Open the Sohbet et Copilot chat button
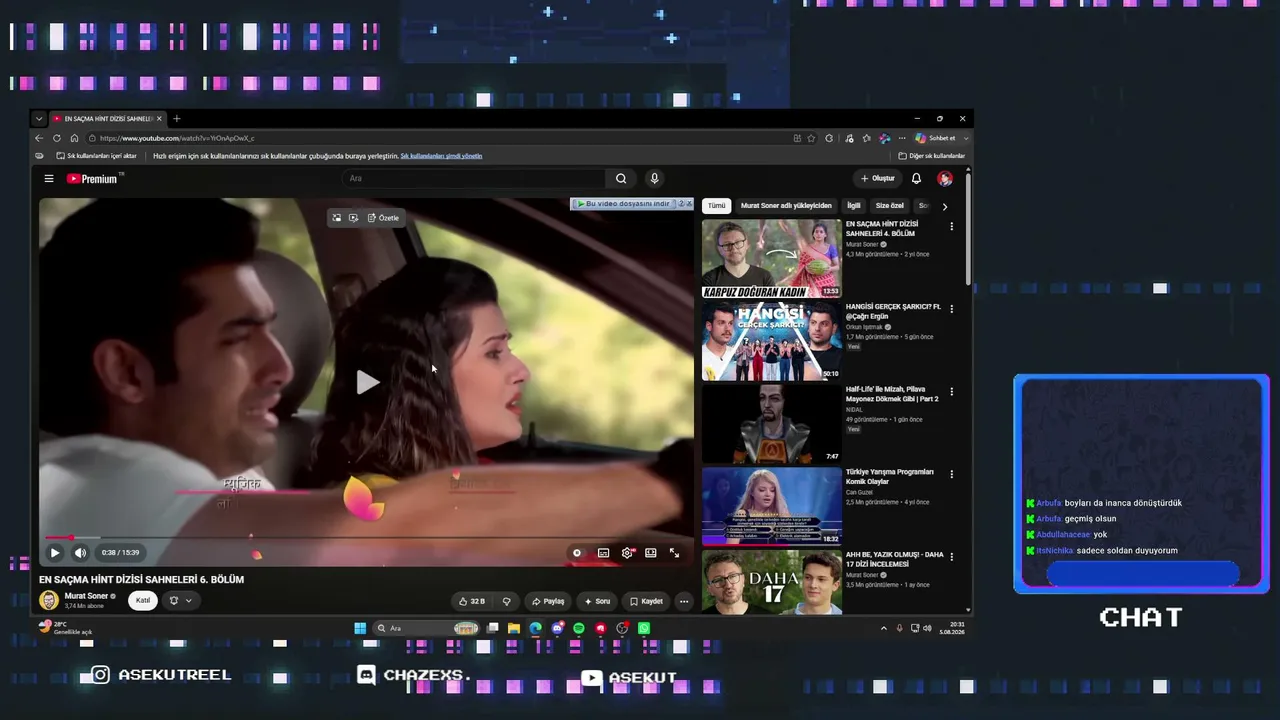1280x720 pixels. [x=935, y=138]
